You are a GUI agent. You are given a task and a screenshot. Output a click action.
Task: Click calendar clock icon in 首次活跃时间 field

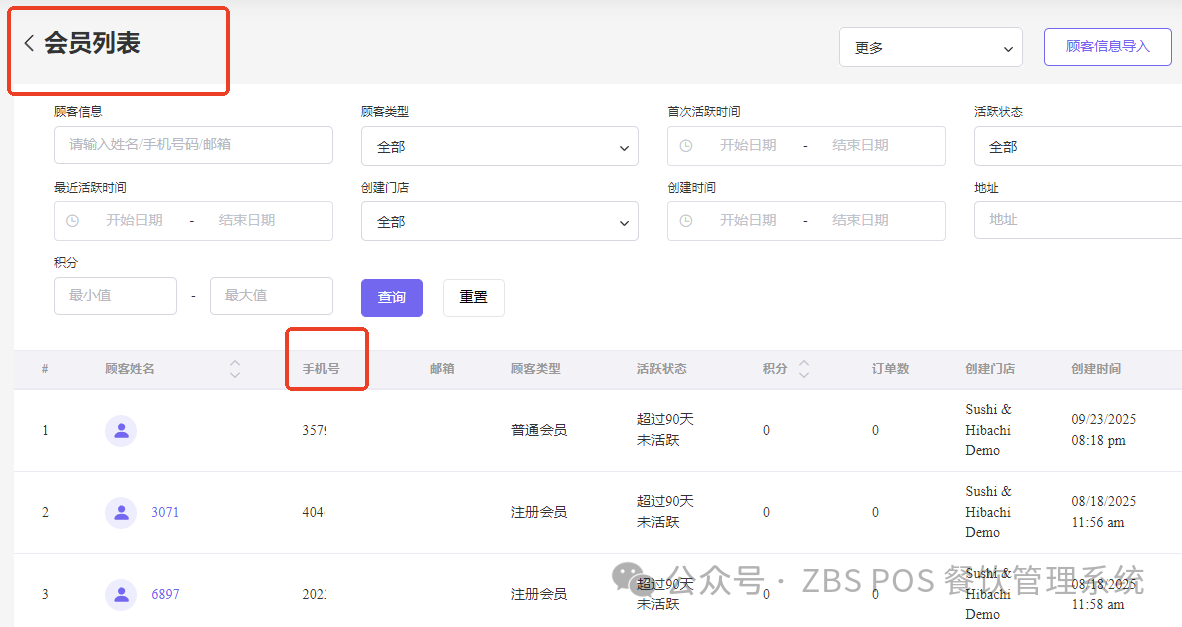tap(686, 146)
